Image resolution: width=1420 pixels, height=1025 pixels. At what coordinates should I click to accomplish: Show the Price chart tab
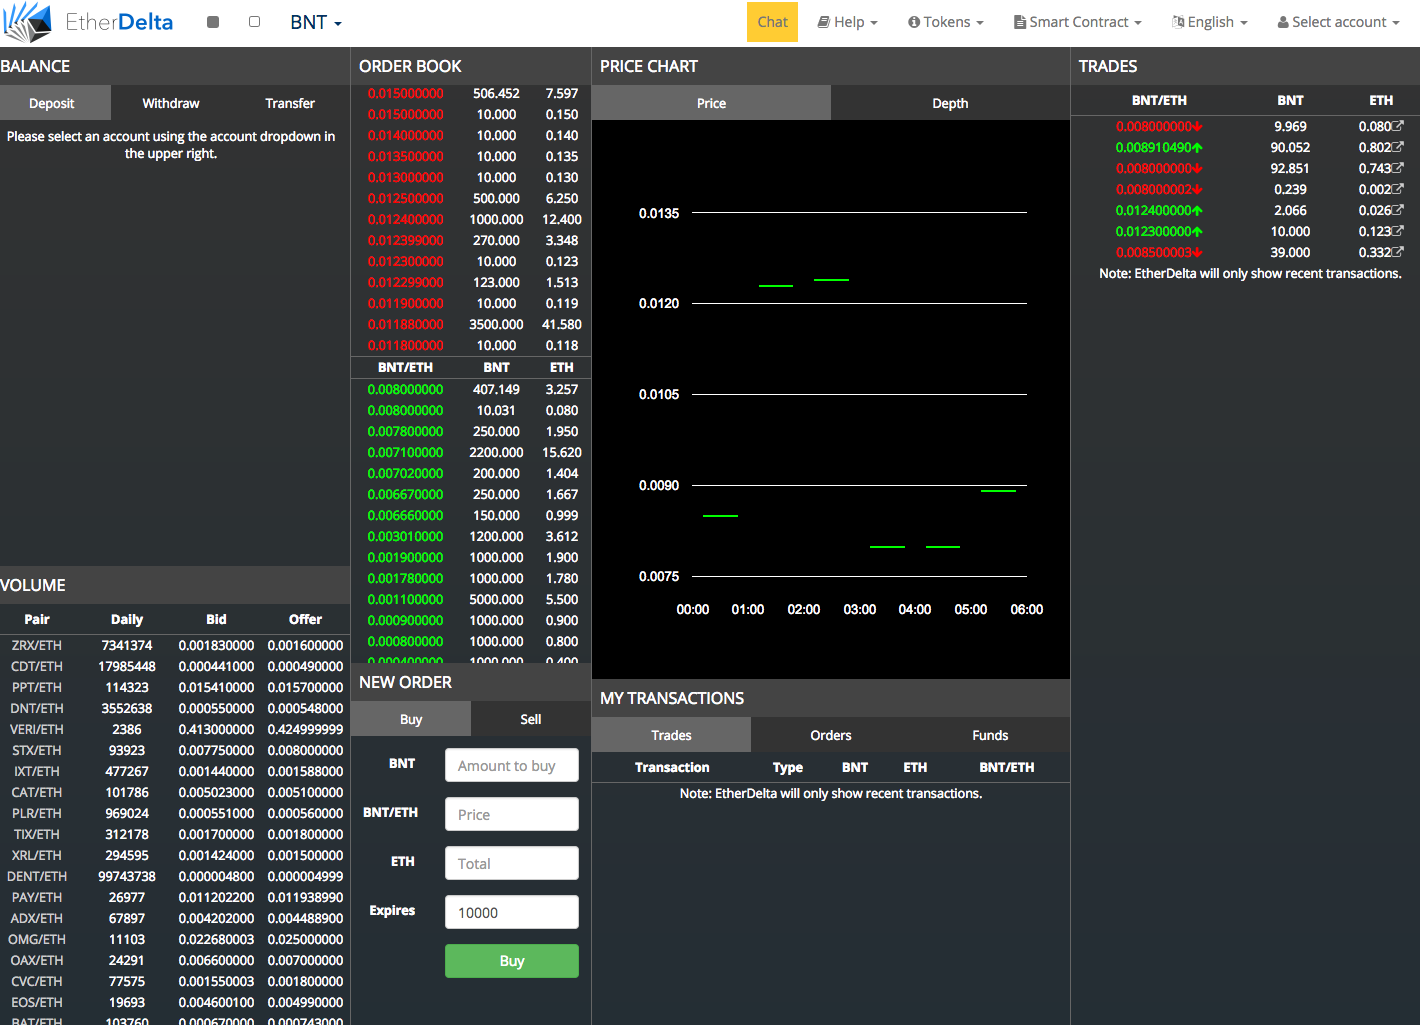tap(711, 103)
